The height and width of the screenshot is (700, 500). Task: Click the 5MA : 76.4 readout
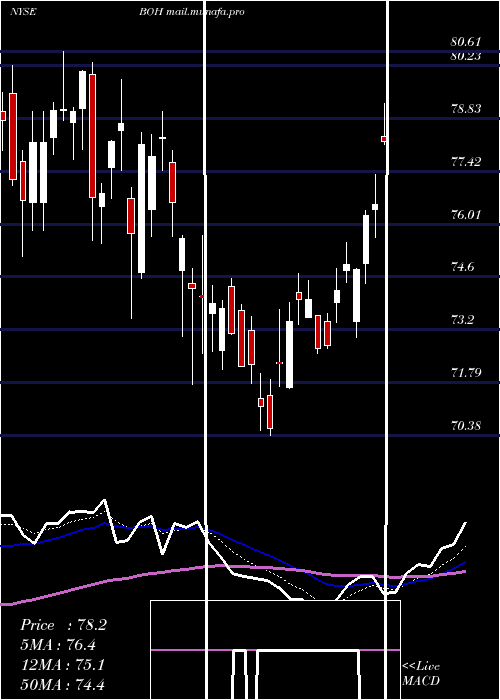(58, 645)
